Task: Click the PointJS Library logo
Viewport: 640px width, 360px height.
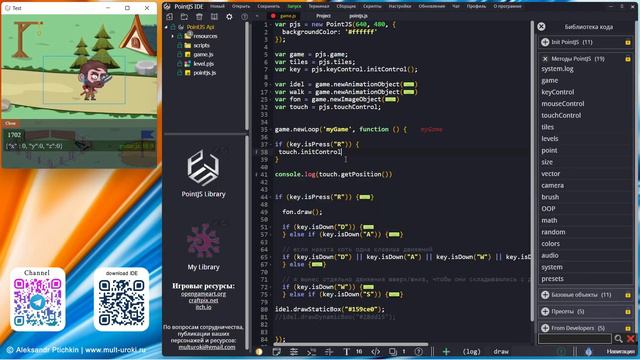Action: pyautogui.click(x=203, y=168)
